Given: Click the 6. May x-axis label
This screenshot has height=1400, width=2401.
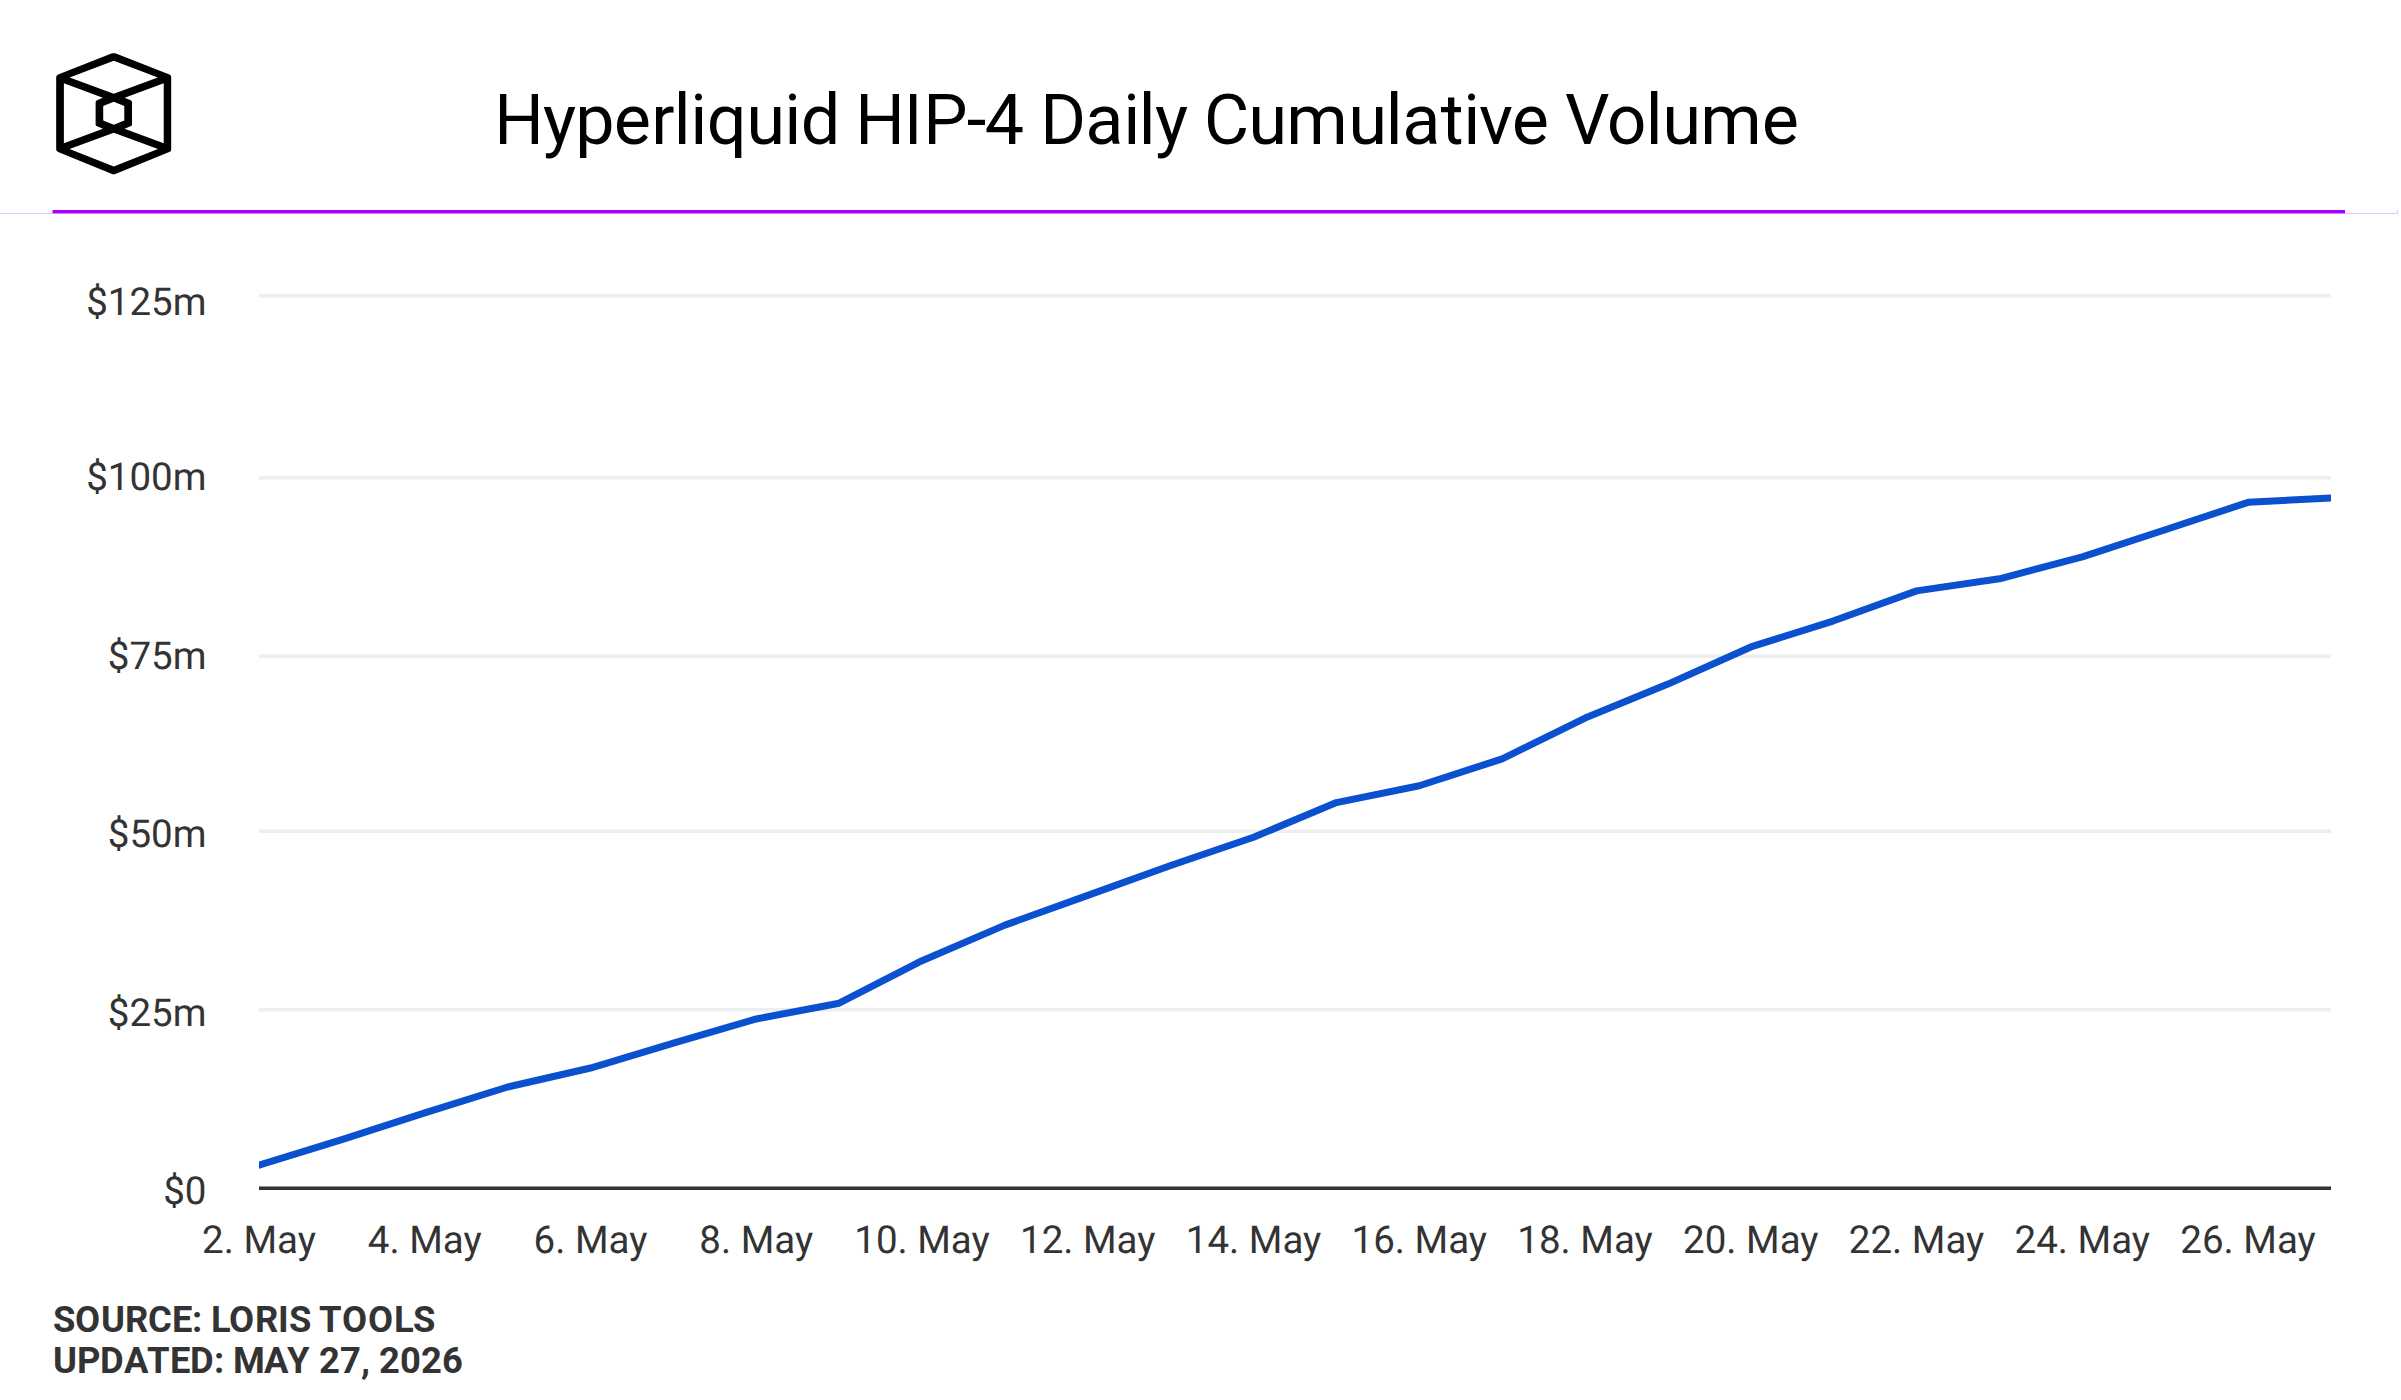Looking at the screenshot, I should [591, 1241].
